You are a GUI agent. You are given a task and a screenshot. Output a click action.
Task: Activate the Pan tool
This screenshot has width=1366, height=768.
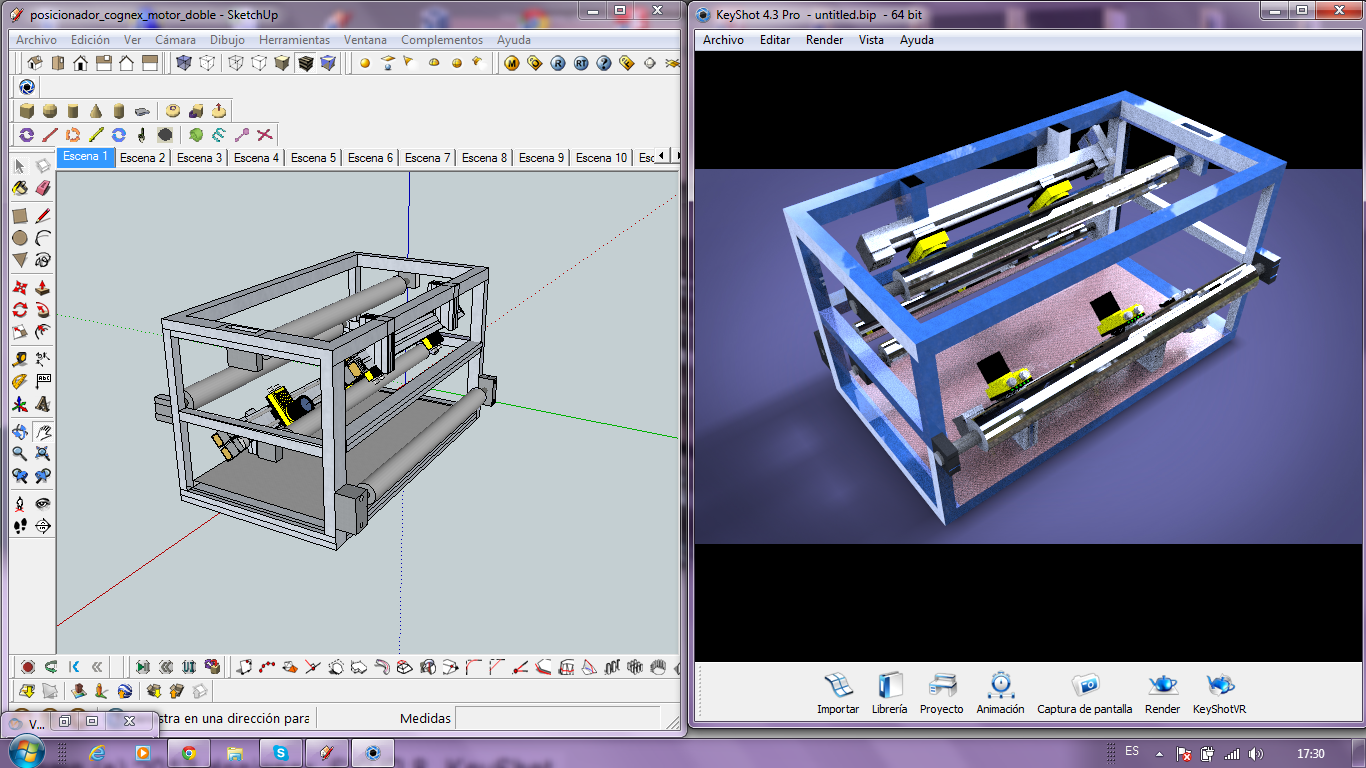(42, 433)
